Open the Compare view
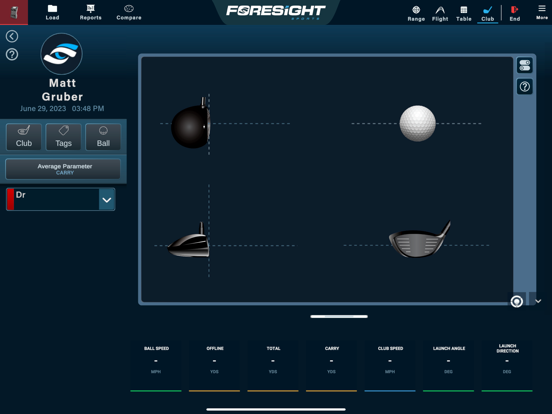The width and height of the screenshot is (552, 414). tap(129, 12)
